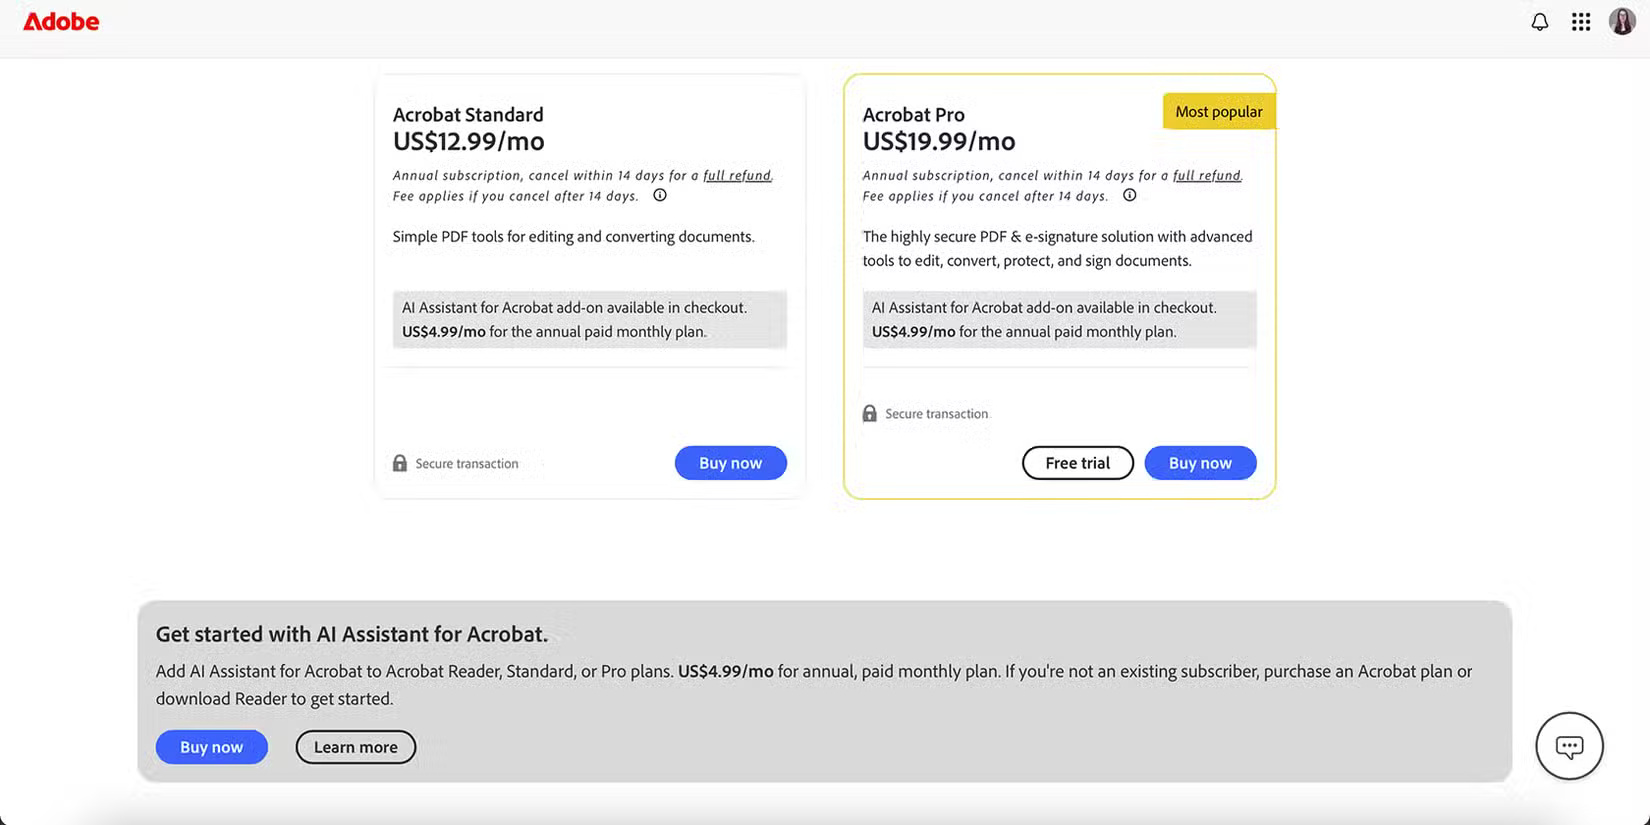Click the info icon on Acrobat Pro card

[1129, 195]
